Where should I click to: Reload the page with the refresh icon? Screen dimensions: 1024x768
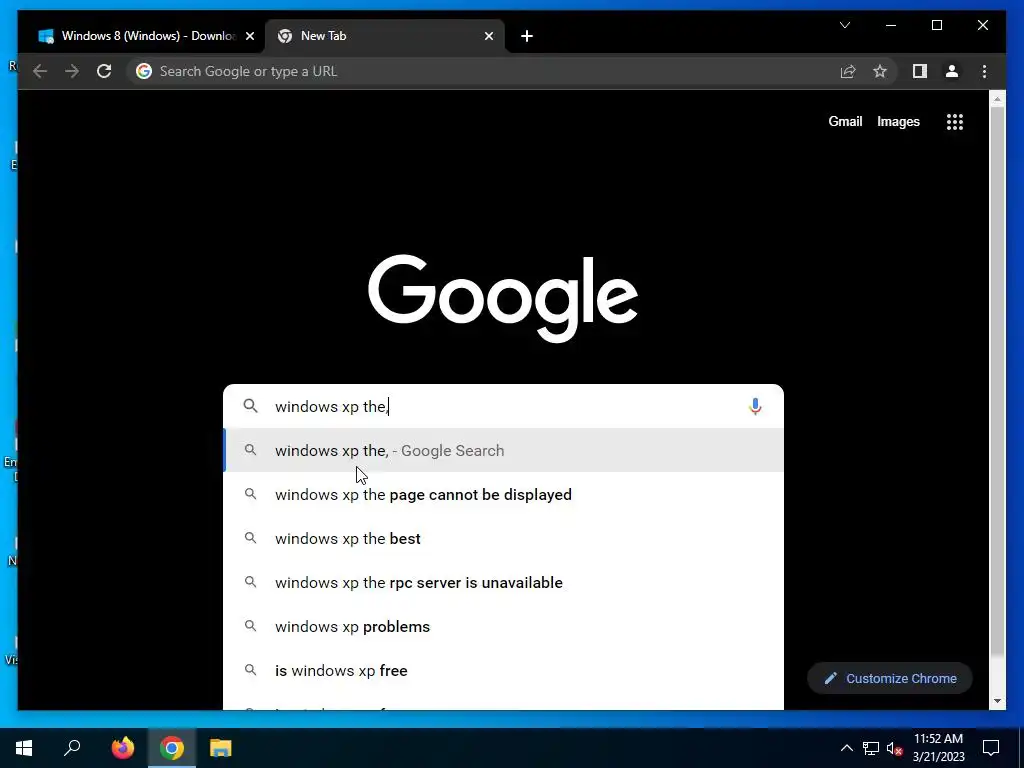click(104, 71)
